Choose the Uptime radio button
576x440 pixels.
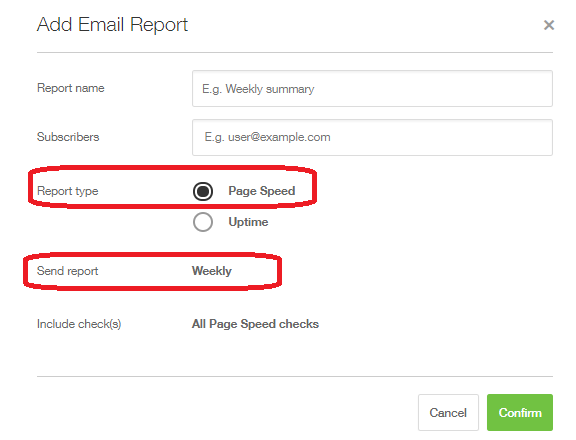pos(203,222)
